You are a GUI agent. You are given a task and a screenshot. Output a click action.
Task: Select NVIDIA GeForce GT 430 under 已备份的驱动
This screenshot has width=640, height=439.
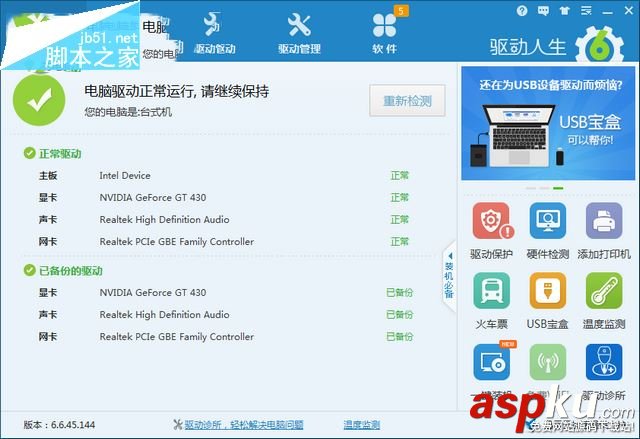pos(153,293)
